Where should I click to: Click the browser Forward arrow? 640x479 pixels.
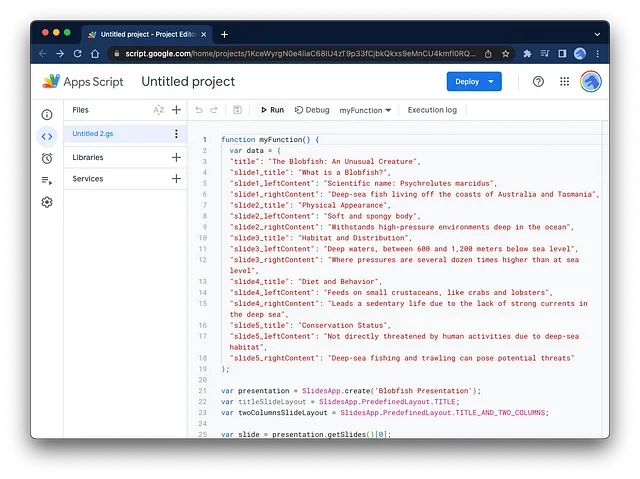(60, 53)
